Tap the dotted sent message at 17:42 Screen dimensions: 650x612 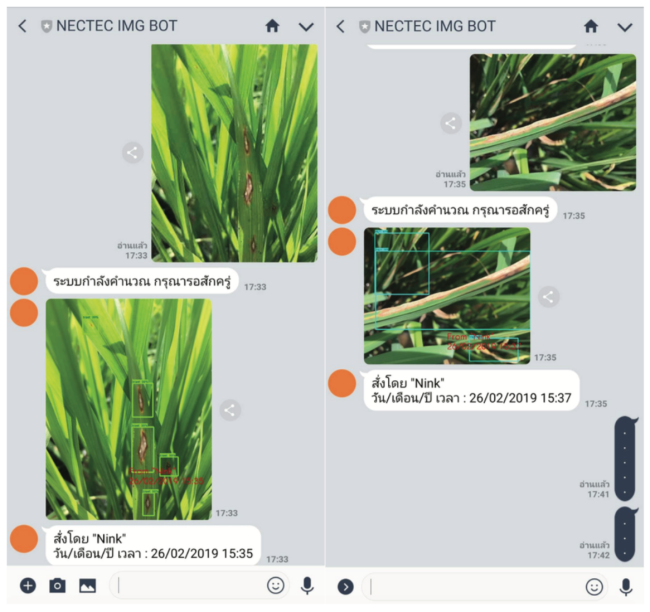(x=625, y=534)
